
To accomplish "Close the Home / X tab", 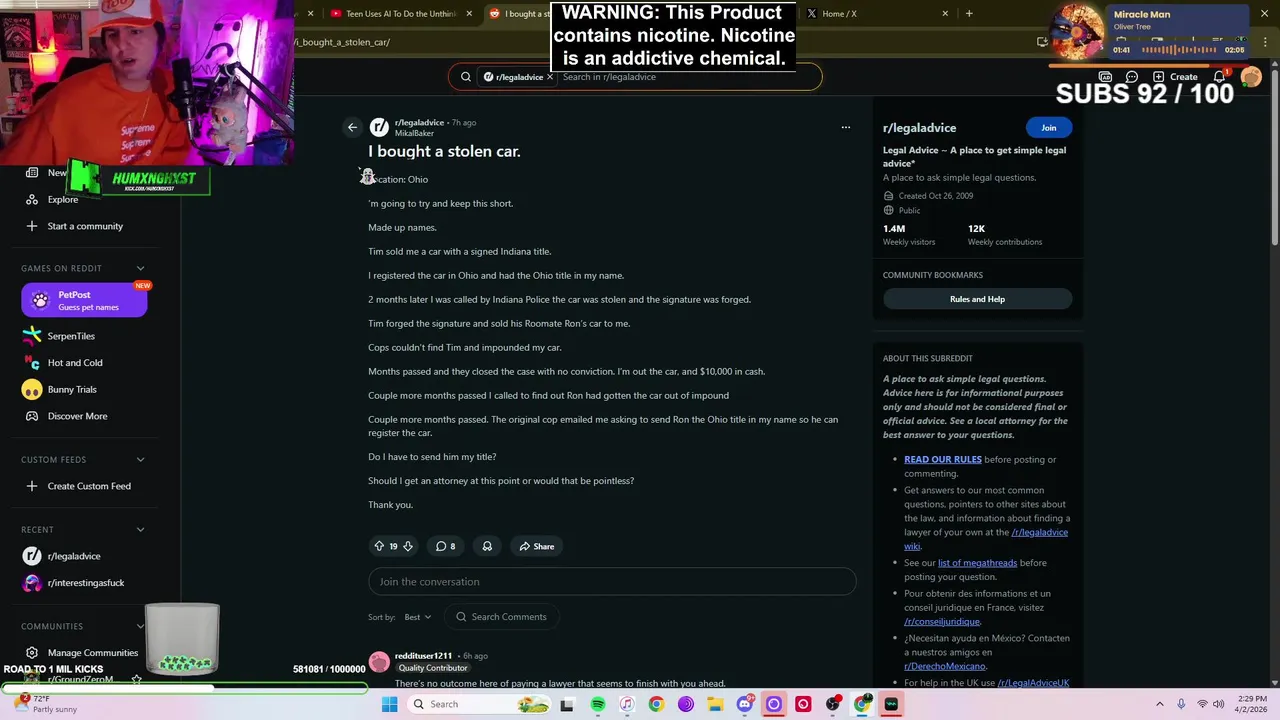I will (945, 14).
